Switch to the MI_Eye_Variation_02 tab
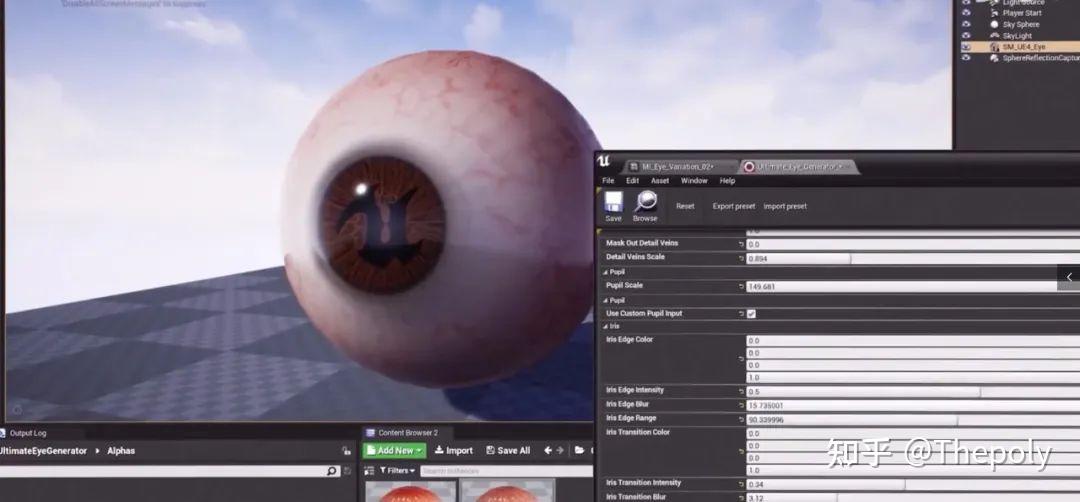Viewport: 1080px width, 502px height. (678, 167)
